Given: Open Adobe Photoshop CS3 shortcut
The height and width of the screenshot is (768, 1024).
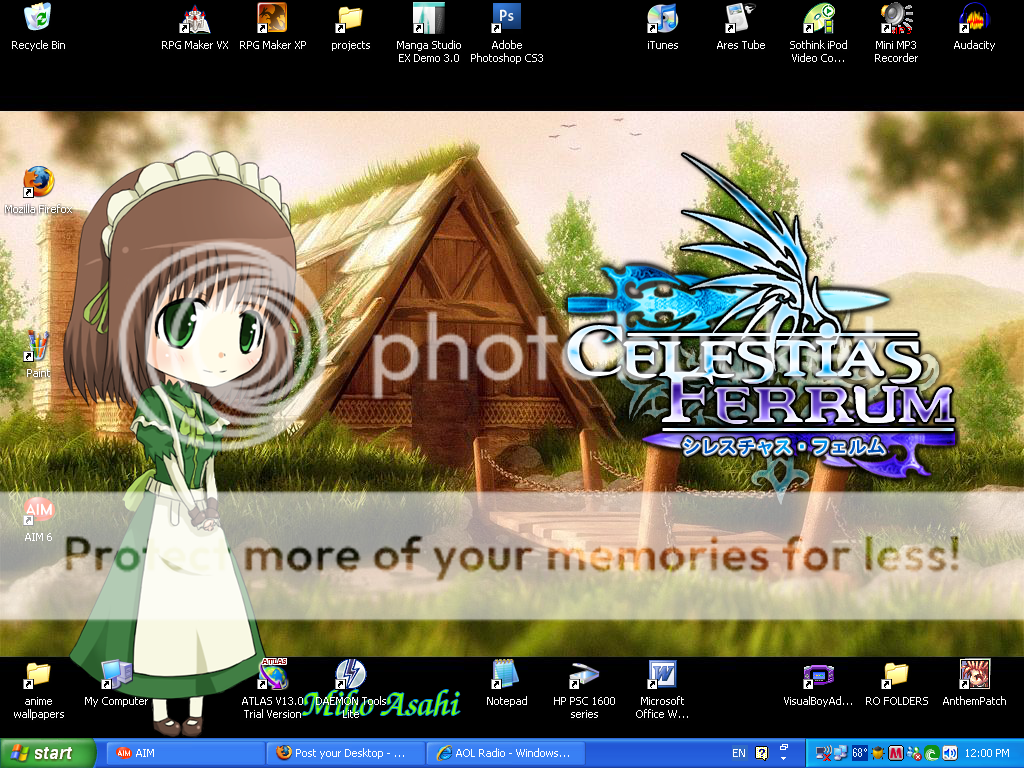Looking at the screenshot, I should pyautogui.click(x=506, y=19).
